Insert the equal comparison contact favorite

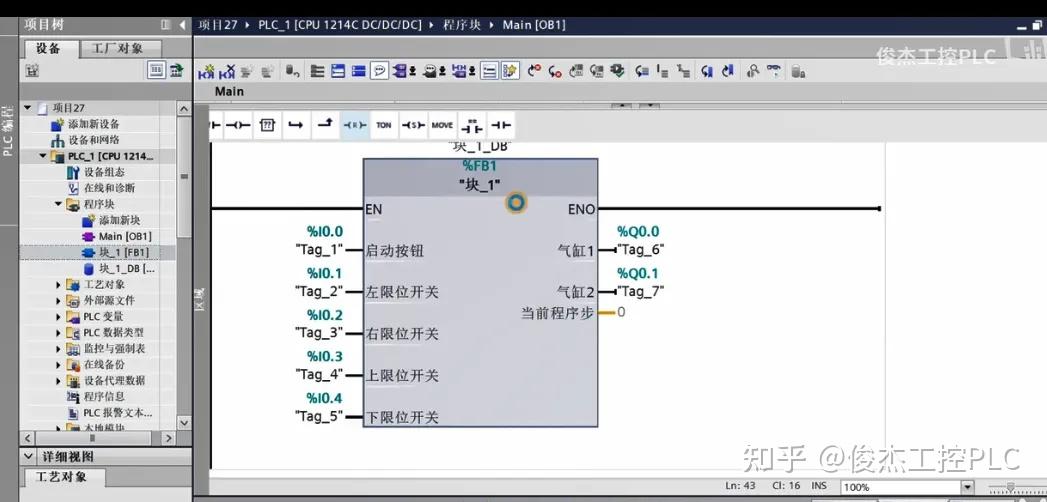pyautogui.click(x=471, y=125)
